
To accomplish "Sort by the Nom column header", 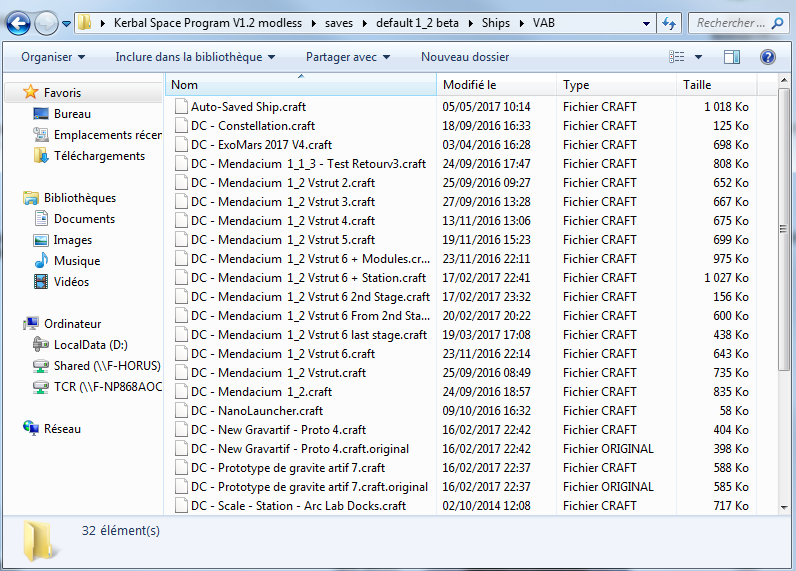I will [301, 85].
